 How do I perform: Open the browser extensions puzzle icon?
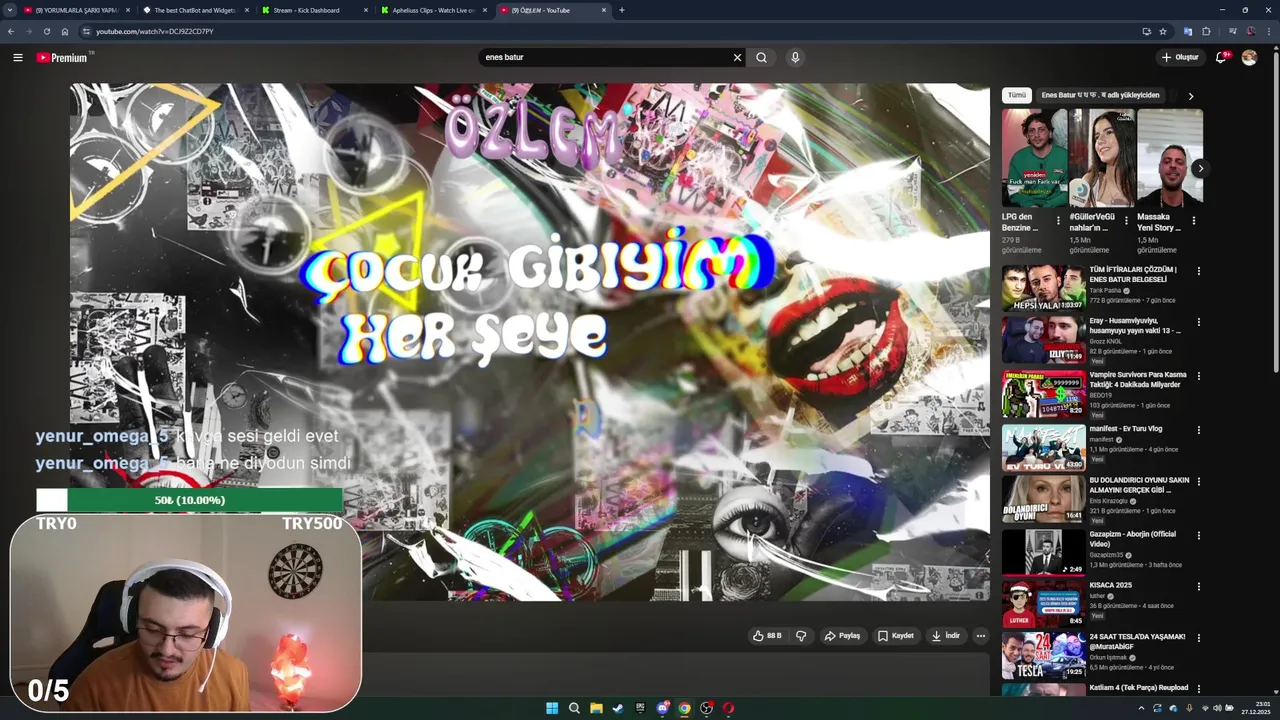[1206, 31]
